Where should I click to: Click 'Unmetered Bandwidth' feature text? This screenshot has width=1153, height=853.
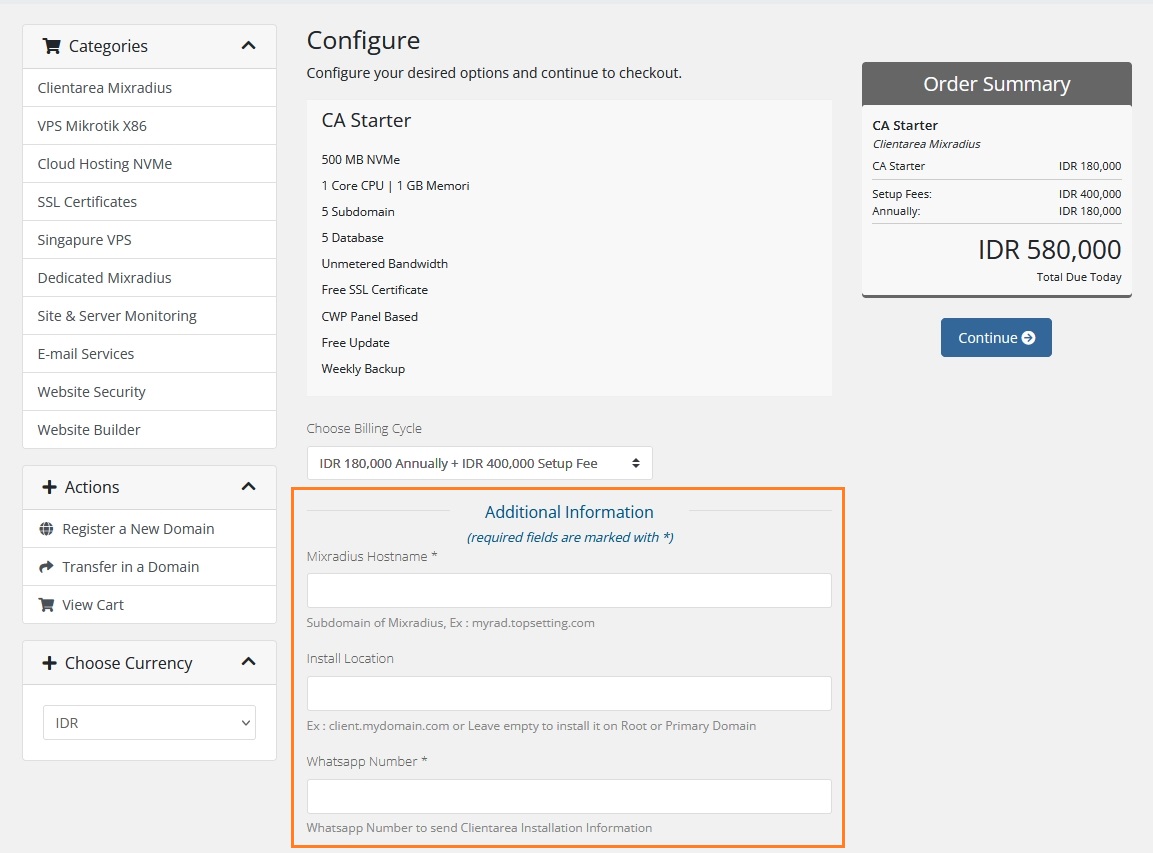(x=385, y=264)
